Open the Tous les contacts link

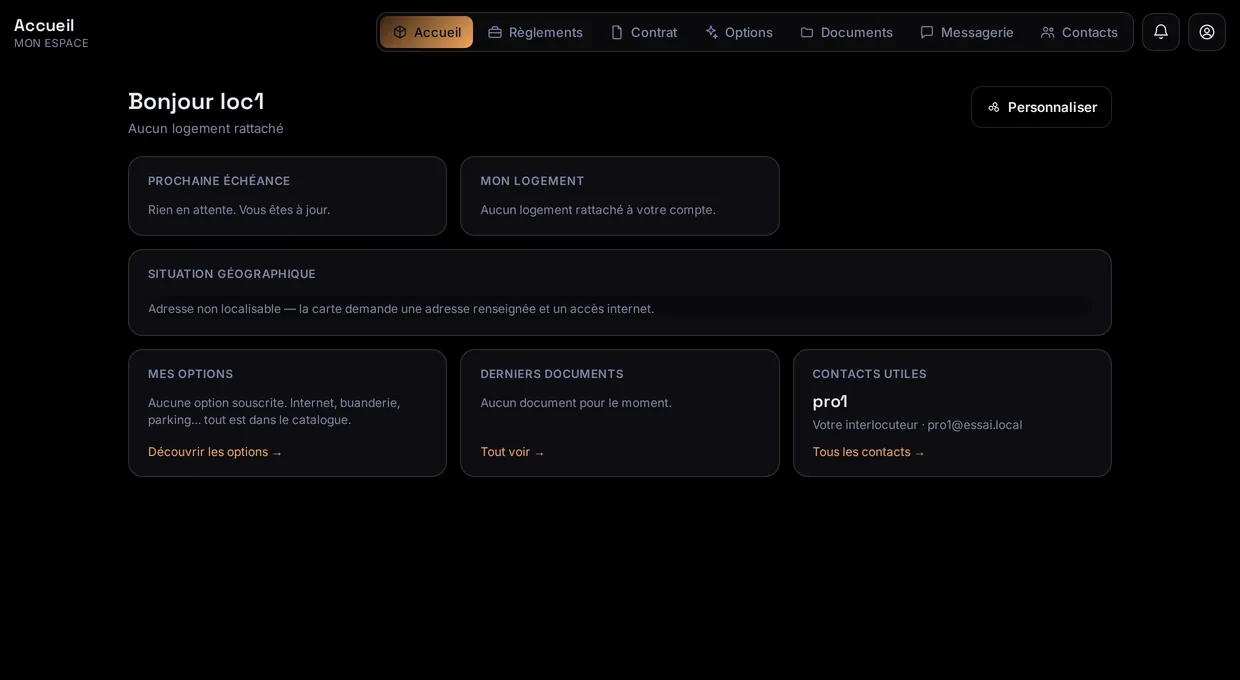(868, 452)
